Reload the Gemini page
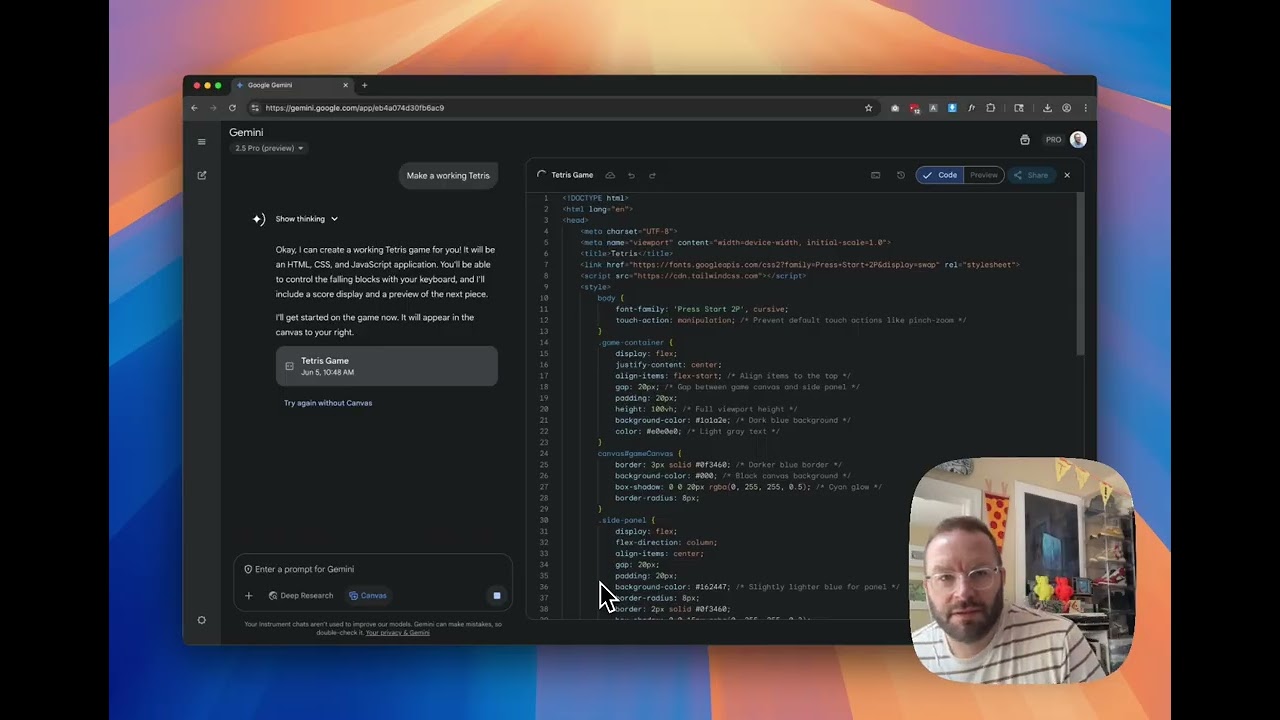Screen dimensions: 1280x720 232,108
